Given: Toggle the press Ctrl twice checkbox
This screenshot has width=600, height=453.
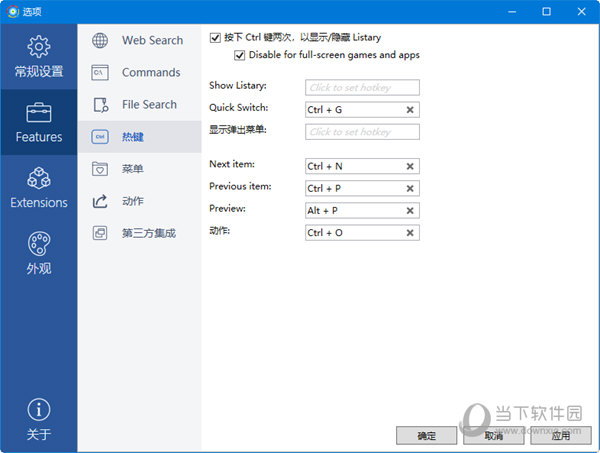Looking at the screenshot, I should [x=215, y=37].
